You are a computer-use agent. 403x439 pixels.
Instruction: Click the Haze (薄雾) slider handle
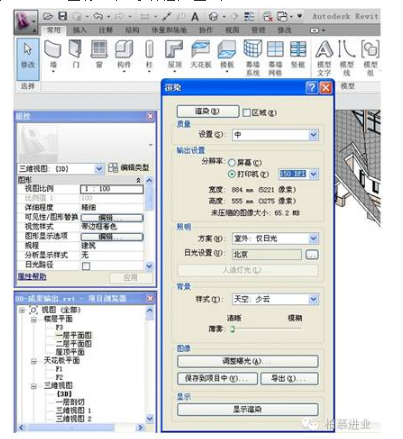(233, 329)
